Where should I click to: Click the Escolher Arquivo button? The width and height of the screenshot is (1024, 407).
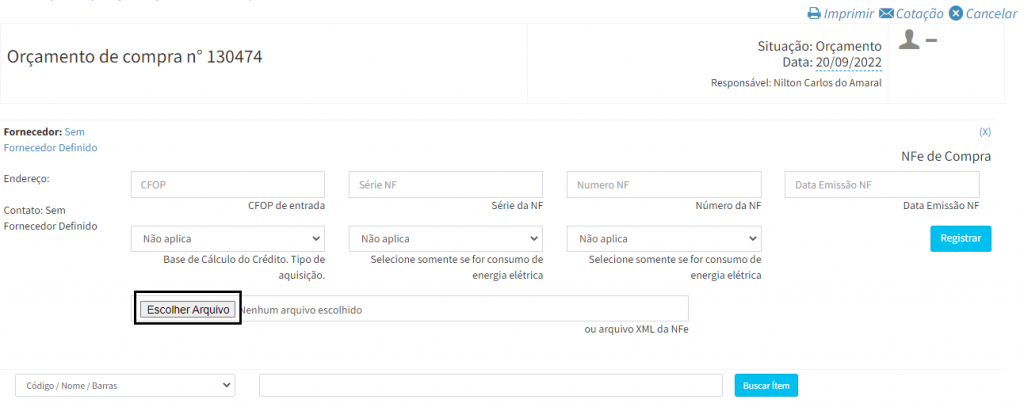point(188,310)
